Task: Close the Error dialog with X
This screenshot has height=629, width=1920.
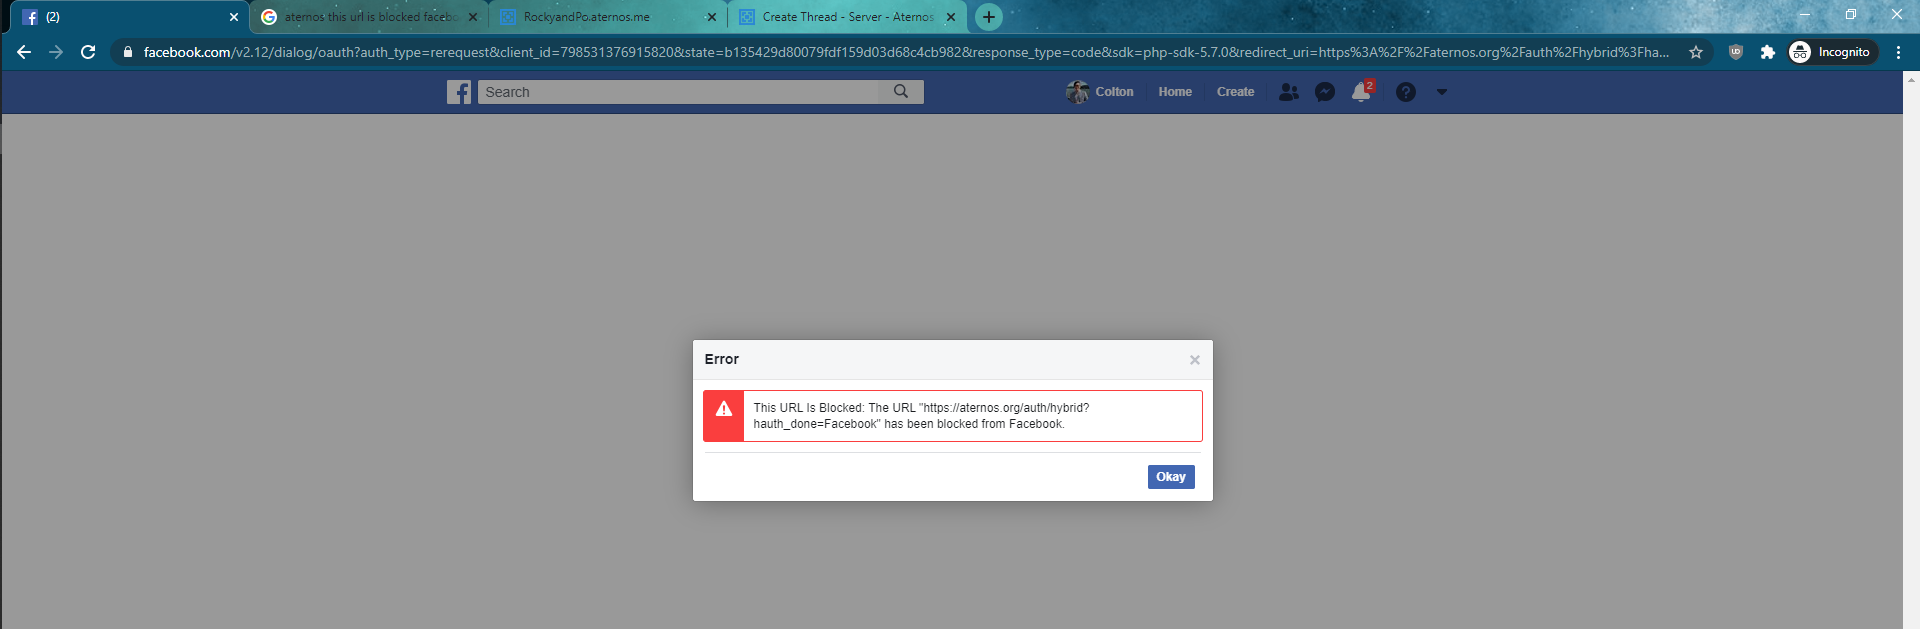Action: pyautogui.click(x=1194, y=360)
